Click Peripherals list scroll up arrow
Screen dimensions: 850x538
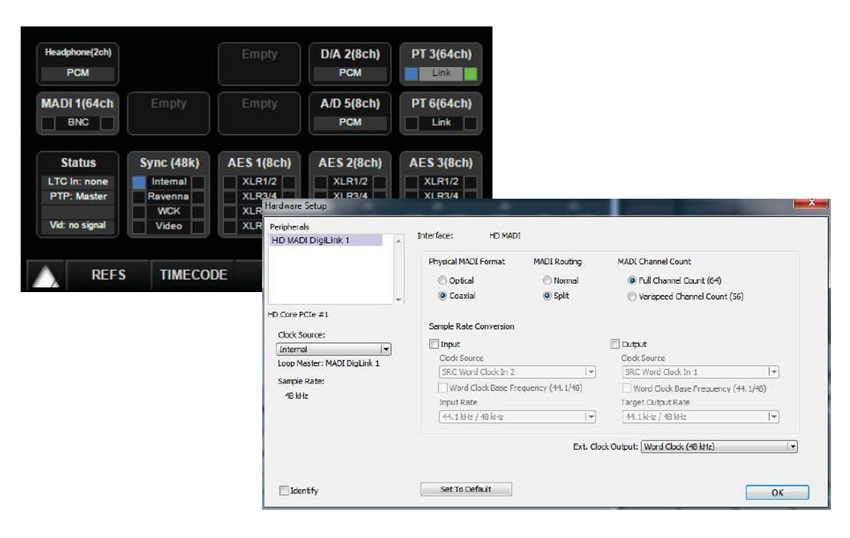click(398, 241)
